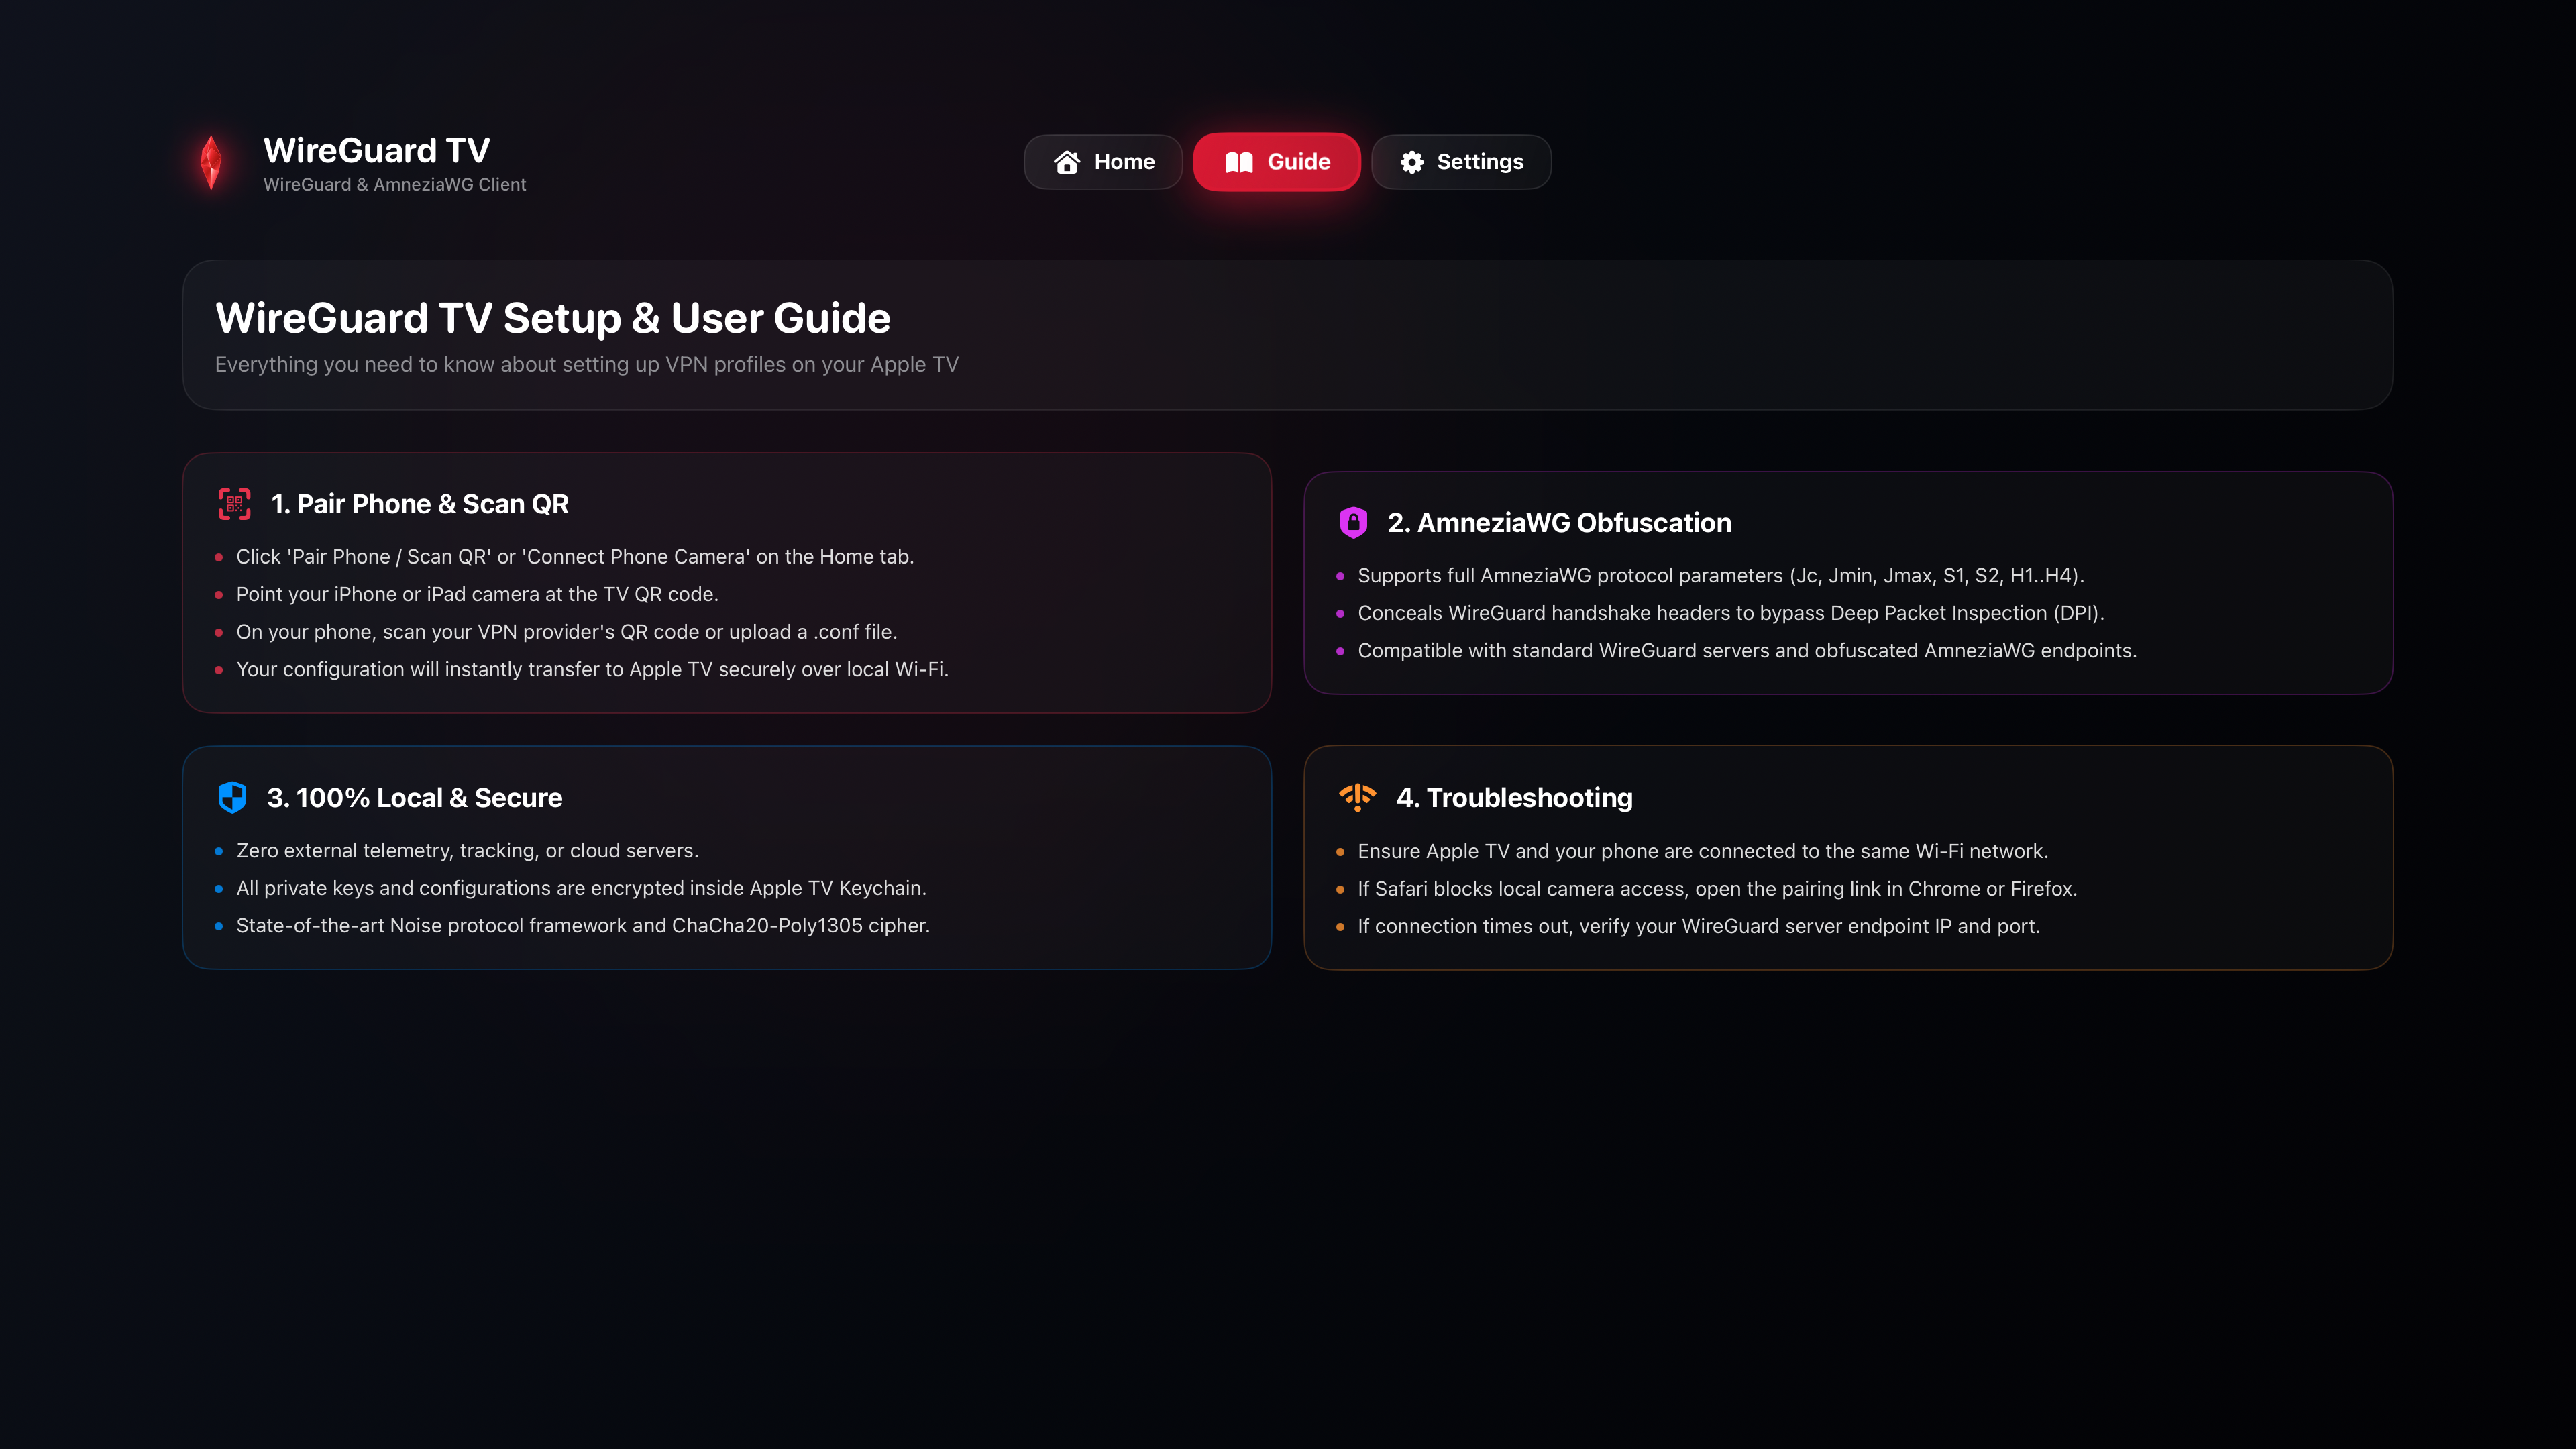2576x1449 pixels.
Task: Click 'If connection times out' line
Action: (1698, 927)
